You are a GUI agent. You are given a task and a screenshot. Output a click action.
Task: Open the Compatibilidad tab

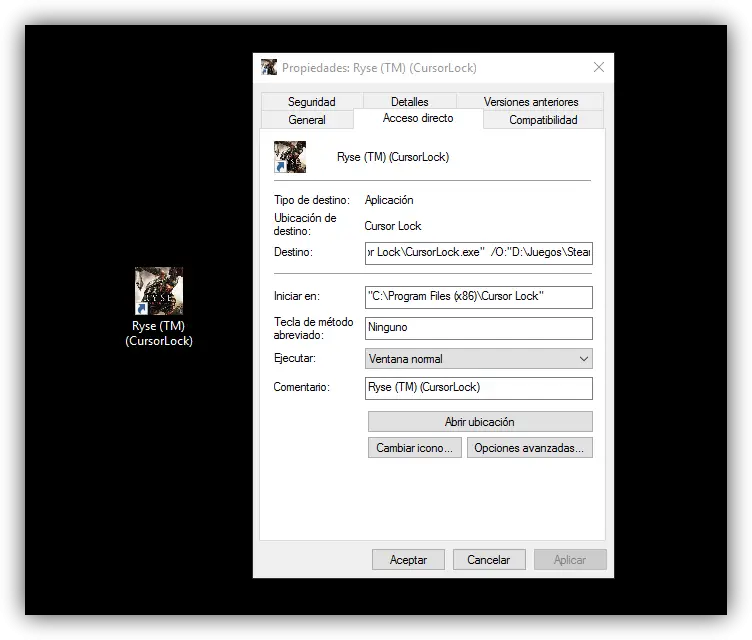coord(543,120)
